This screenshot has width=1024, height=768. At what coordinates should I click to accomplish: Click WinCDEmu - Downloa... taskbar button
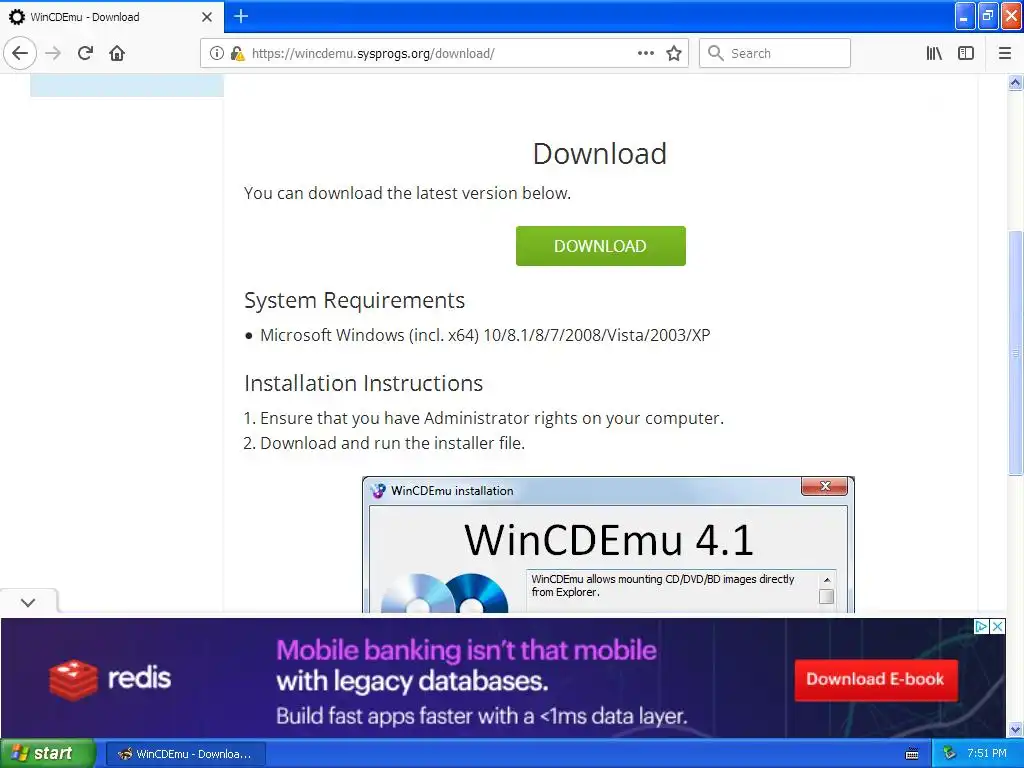click(185, 754)
